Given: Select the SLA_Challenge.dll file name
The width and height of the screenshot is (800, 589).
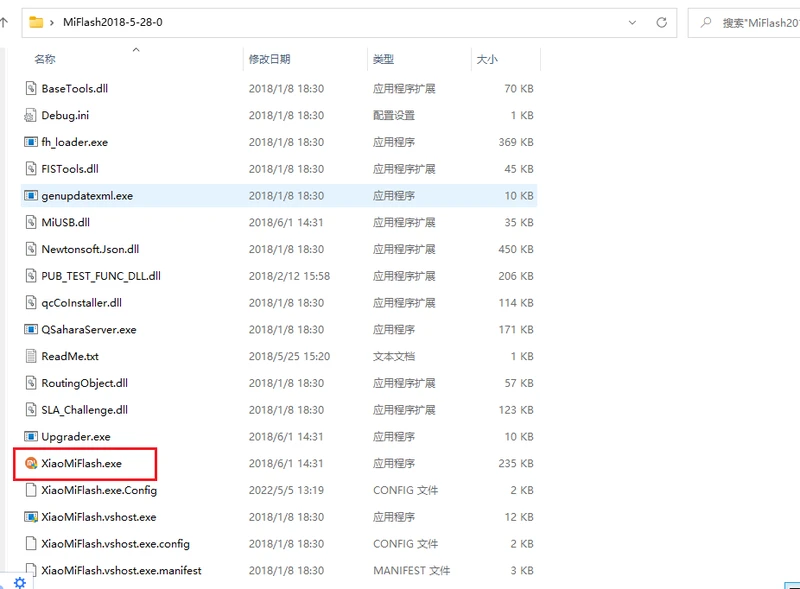Looking at the screenshot, I should coord(85,410).
